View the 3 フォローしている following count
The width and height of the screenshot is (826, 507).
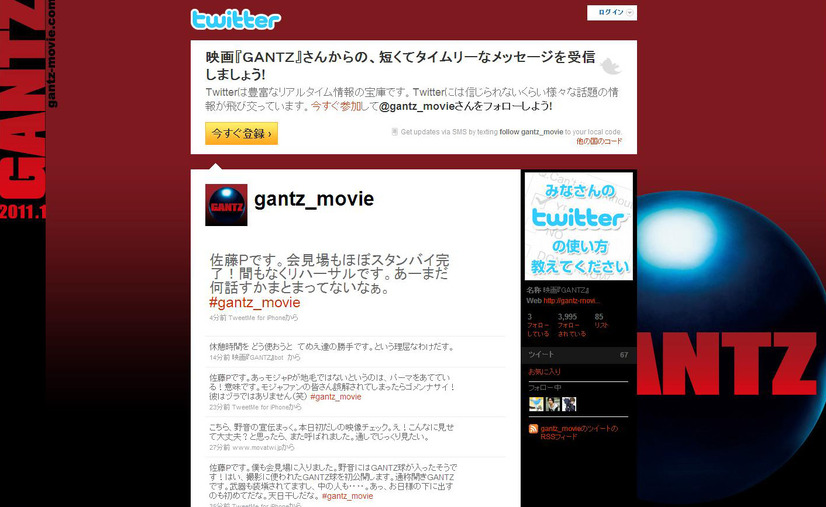pyautogui.click(x=538, y=325)
